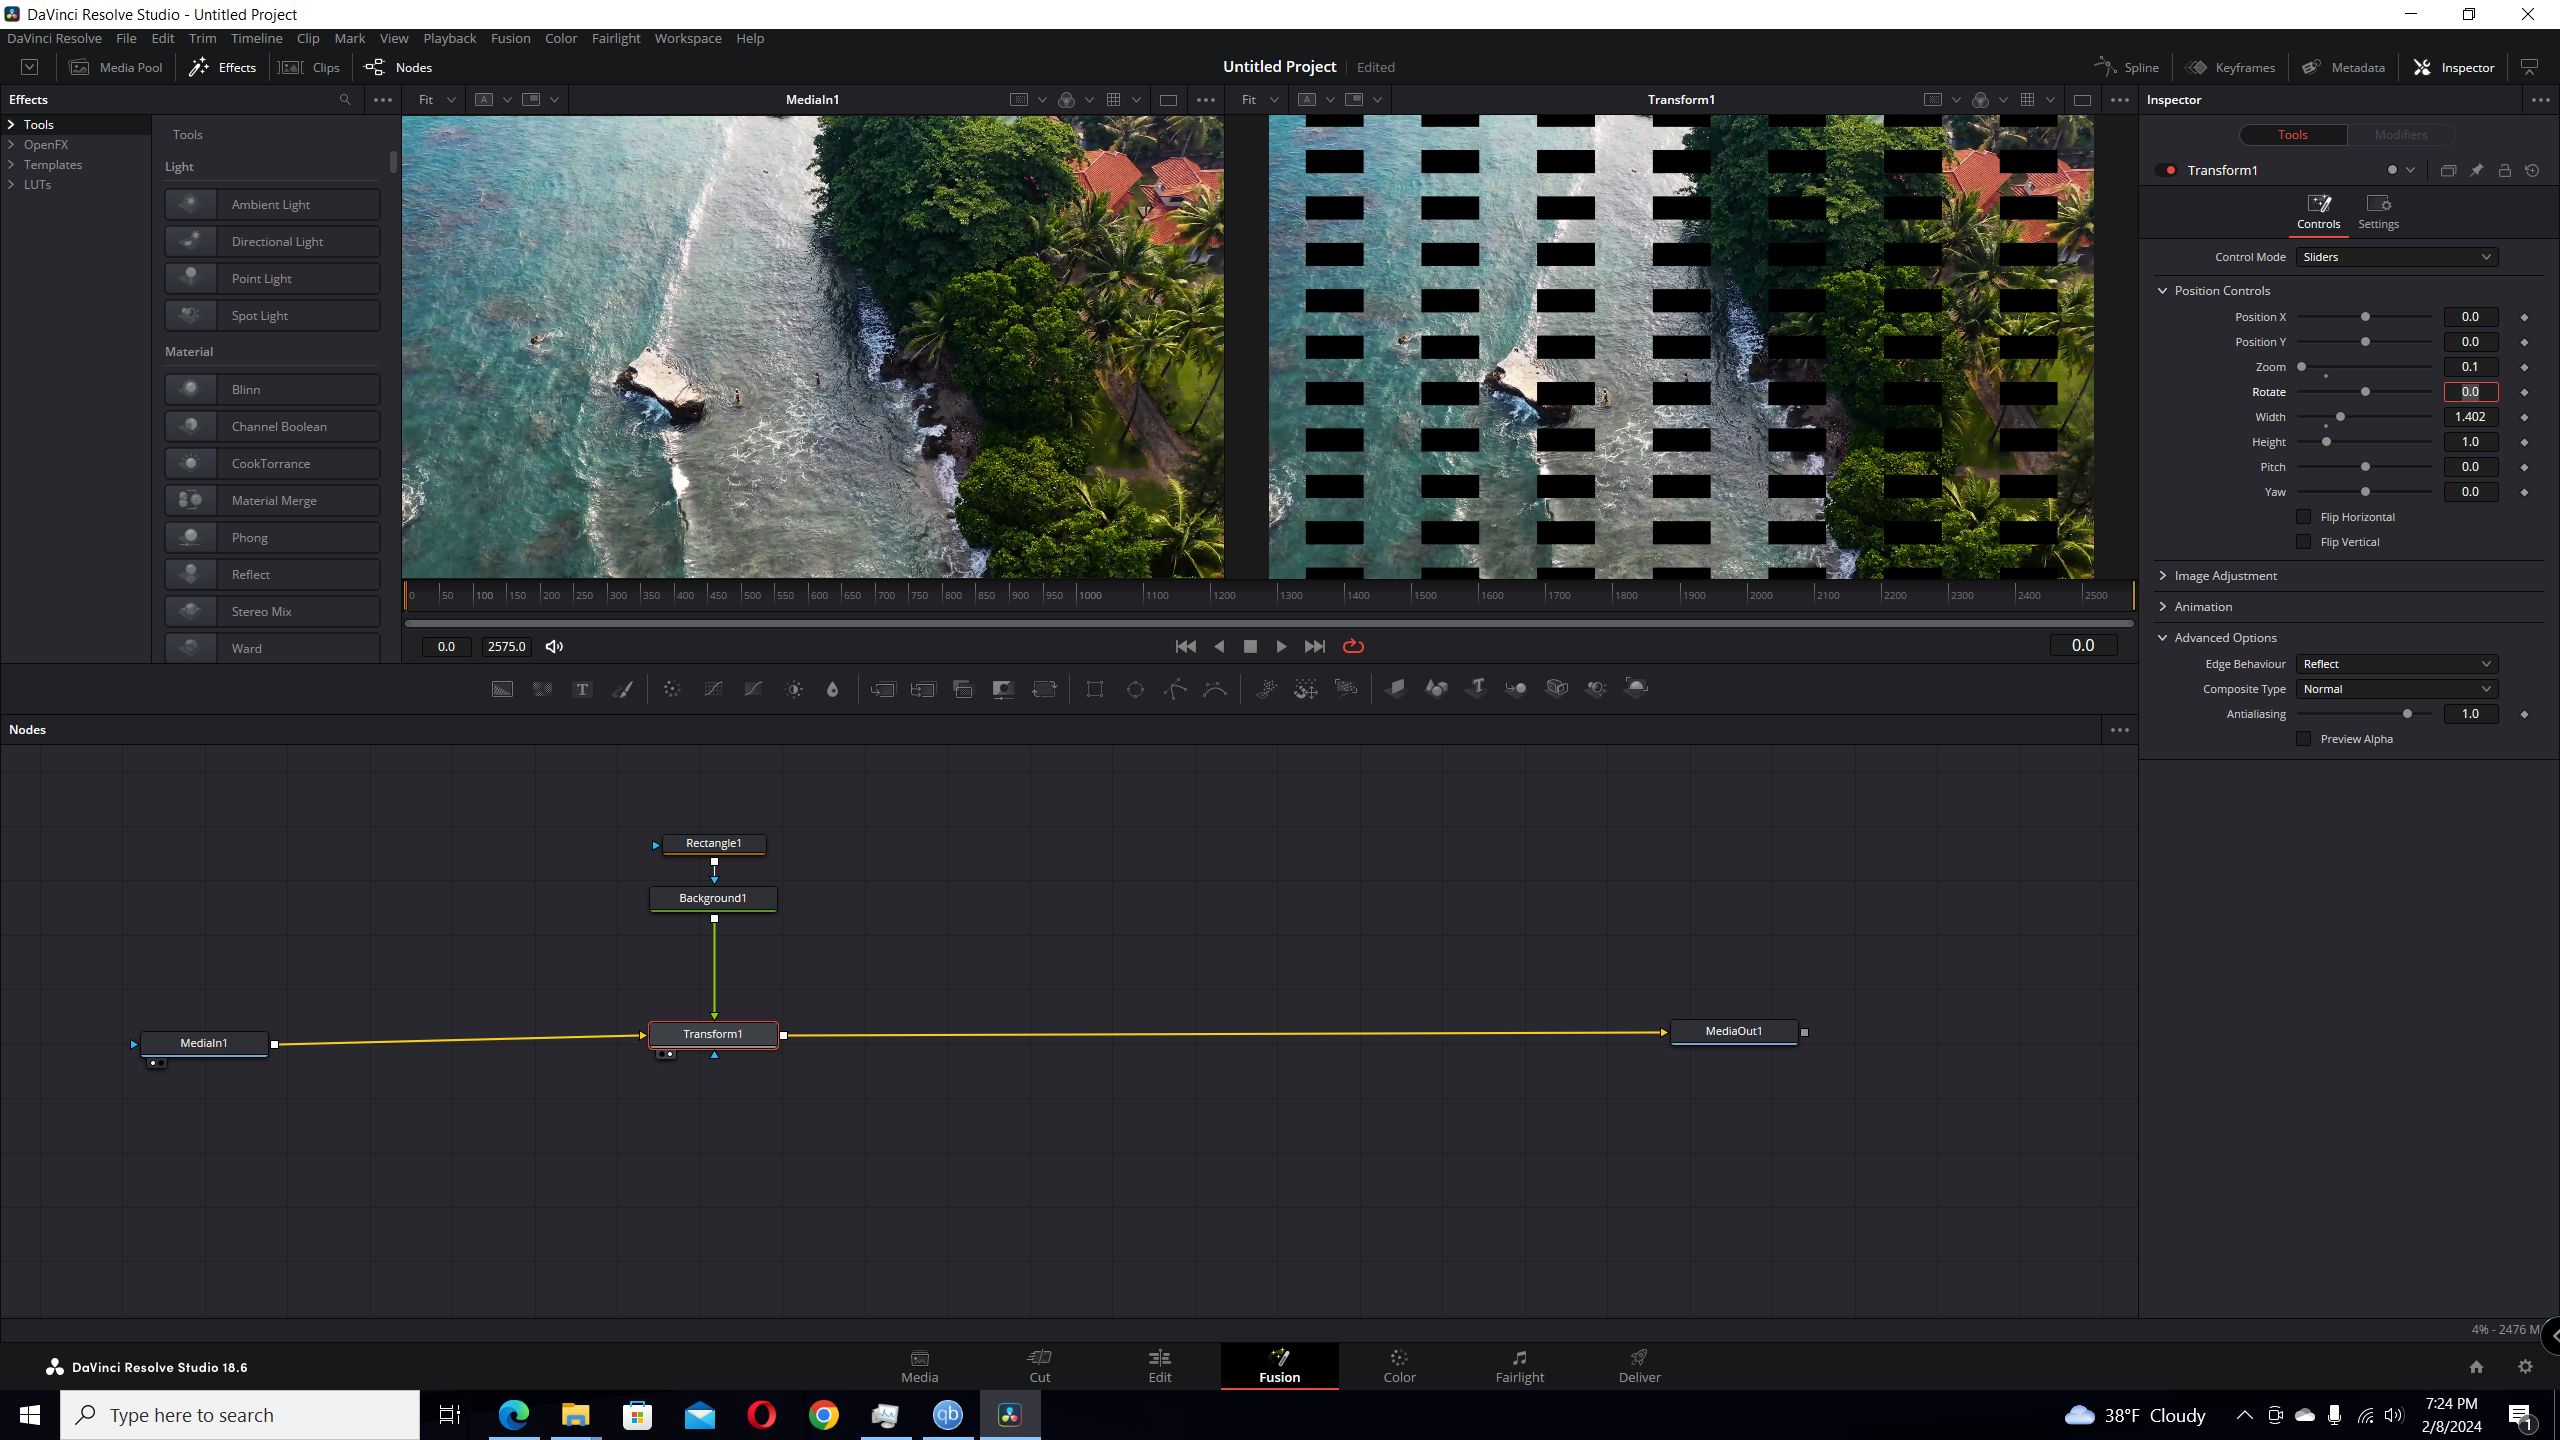Expand the Animation section
The height and width of the screenshot is (1440, 2560).
pyautogui.click(x=2162, y=607)
